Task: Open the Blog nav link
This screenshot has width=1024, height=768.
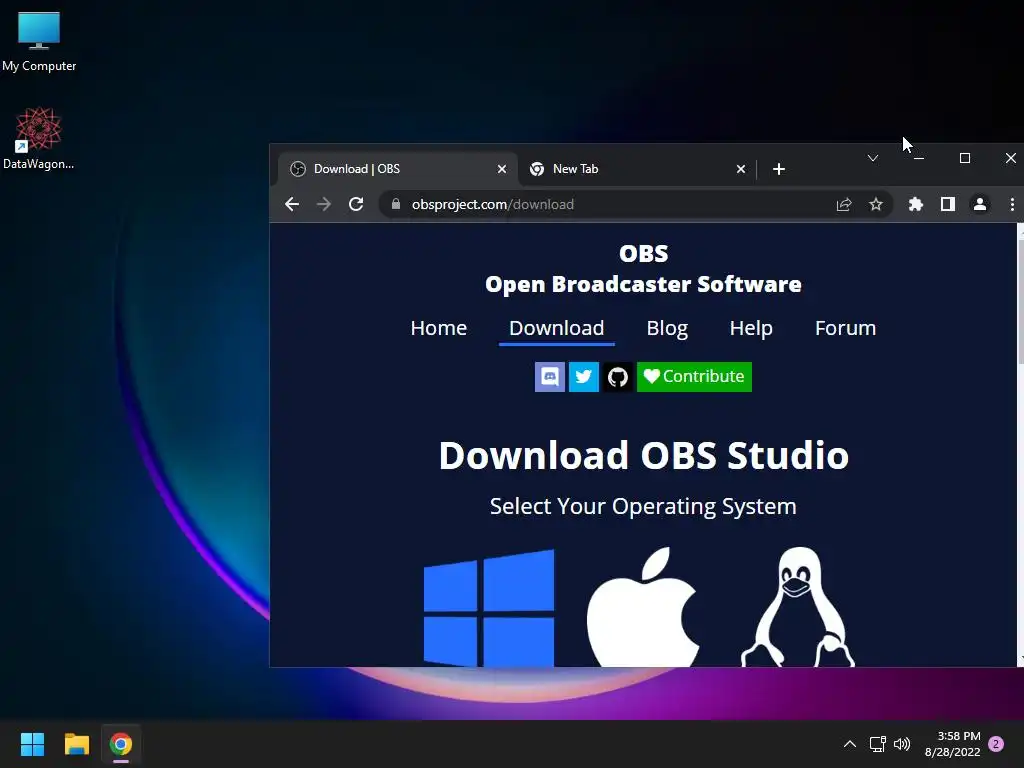Action: [x=667, y=328]
